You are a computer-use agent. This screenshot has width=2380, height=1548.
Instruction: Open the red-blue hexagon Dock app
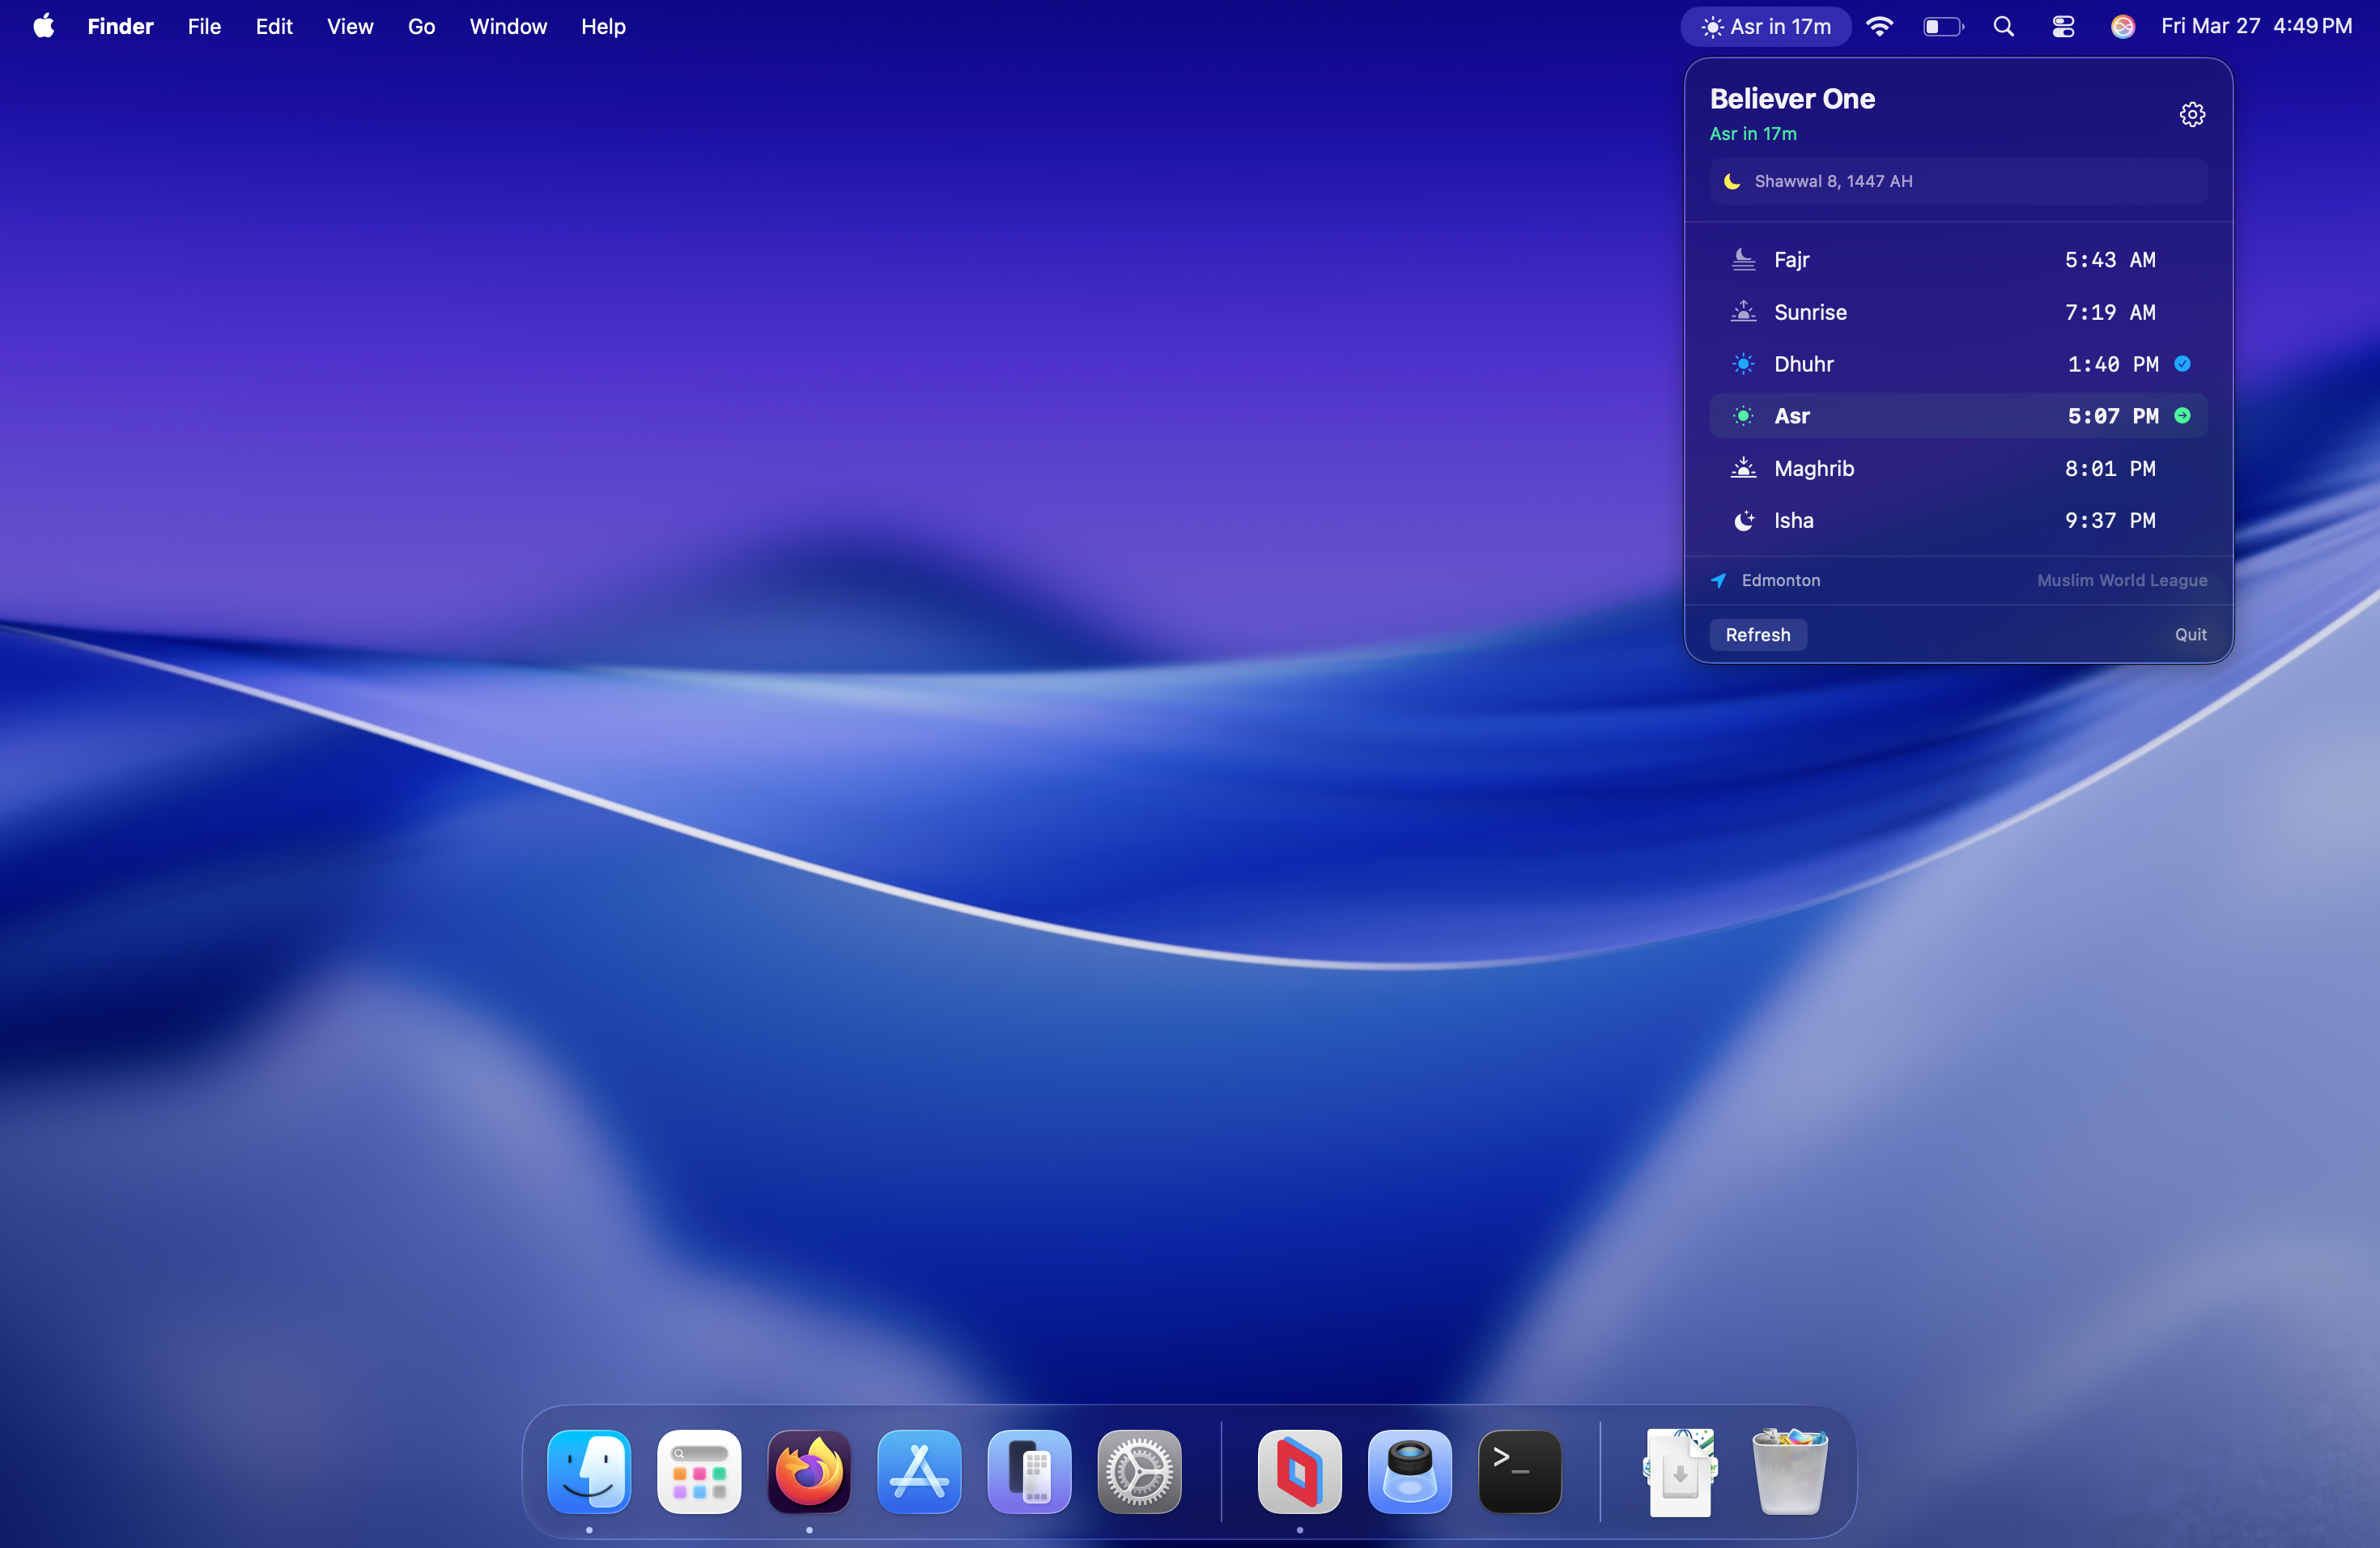coord(1299,1471)
